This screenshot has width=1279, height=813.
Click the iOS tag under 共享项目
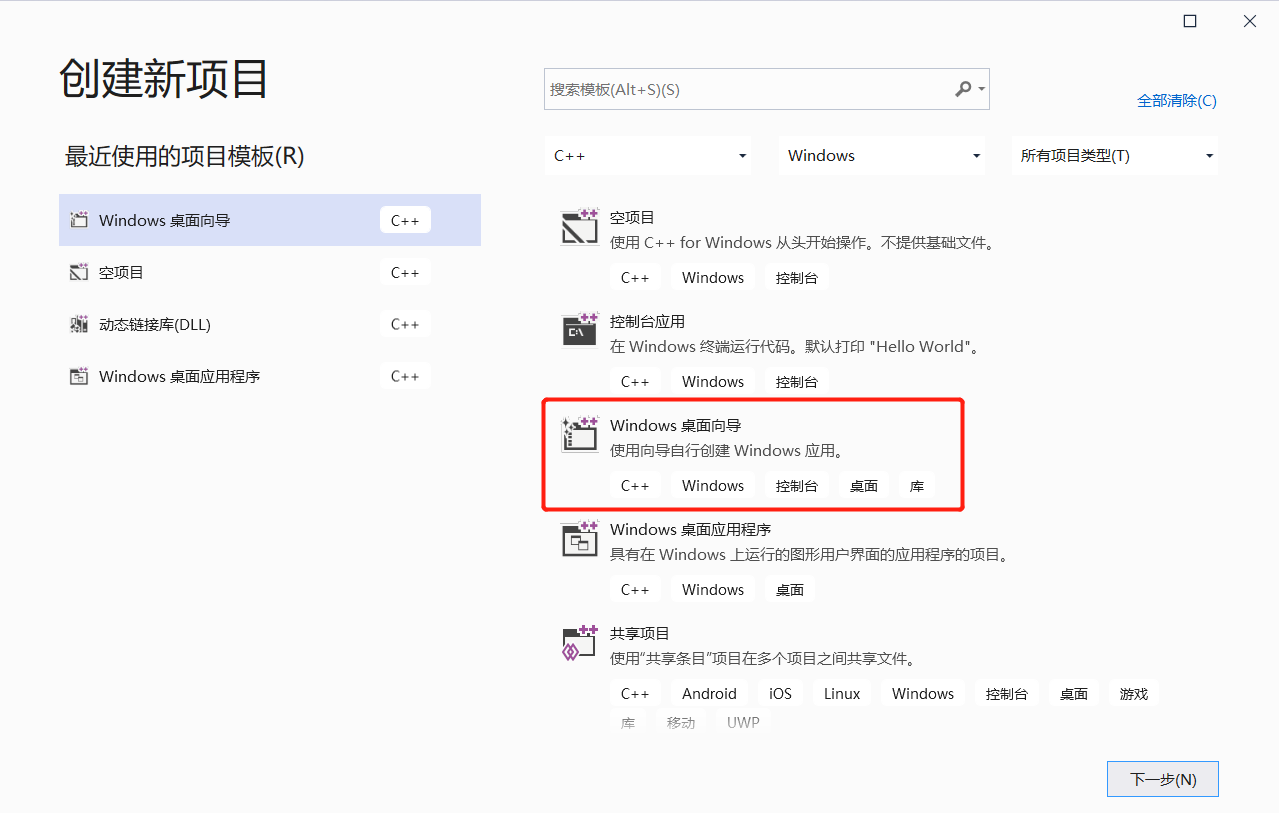pos(780,694)
